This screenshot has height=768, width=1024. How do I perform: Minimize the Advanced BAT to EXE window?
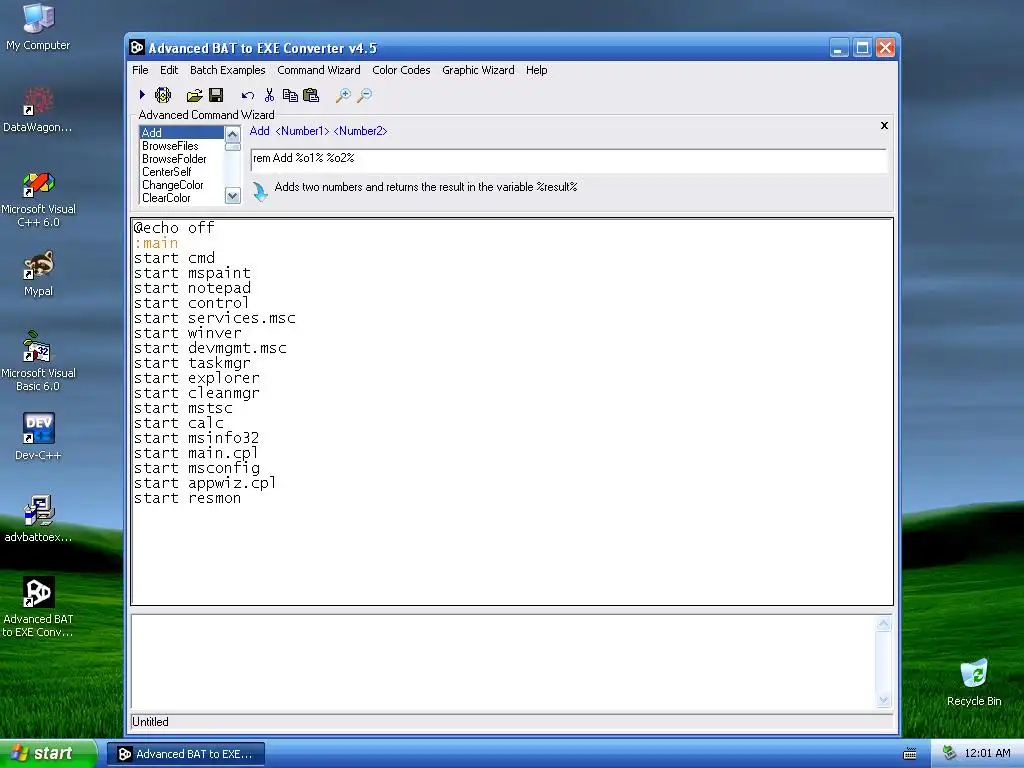tap(839, 48)
